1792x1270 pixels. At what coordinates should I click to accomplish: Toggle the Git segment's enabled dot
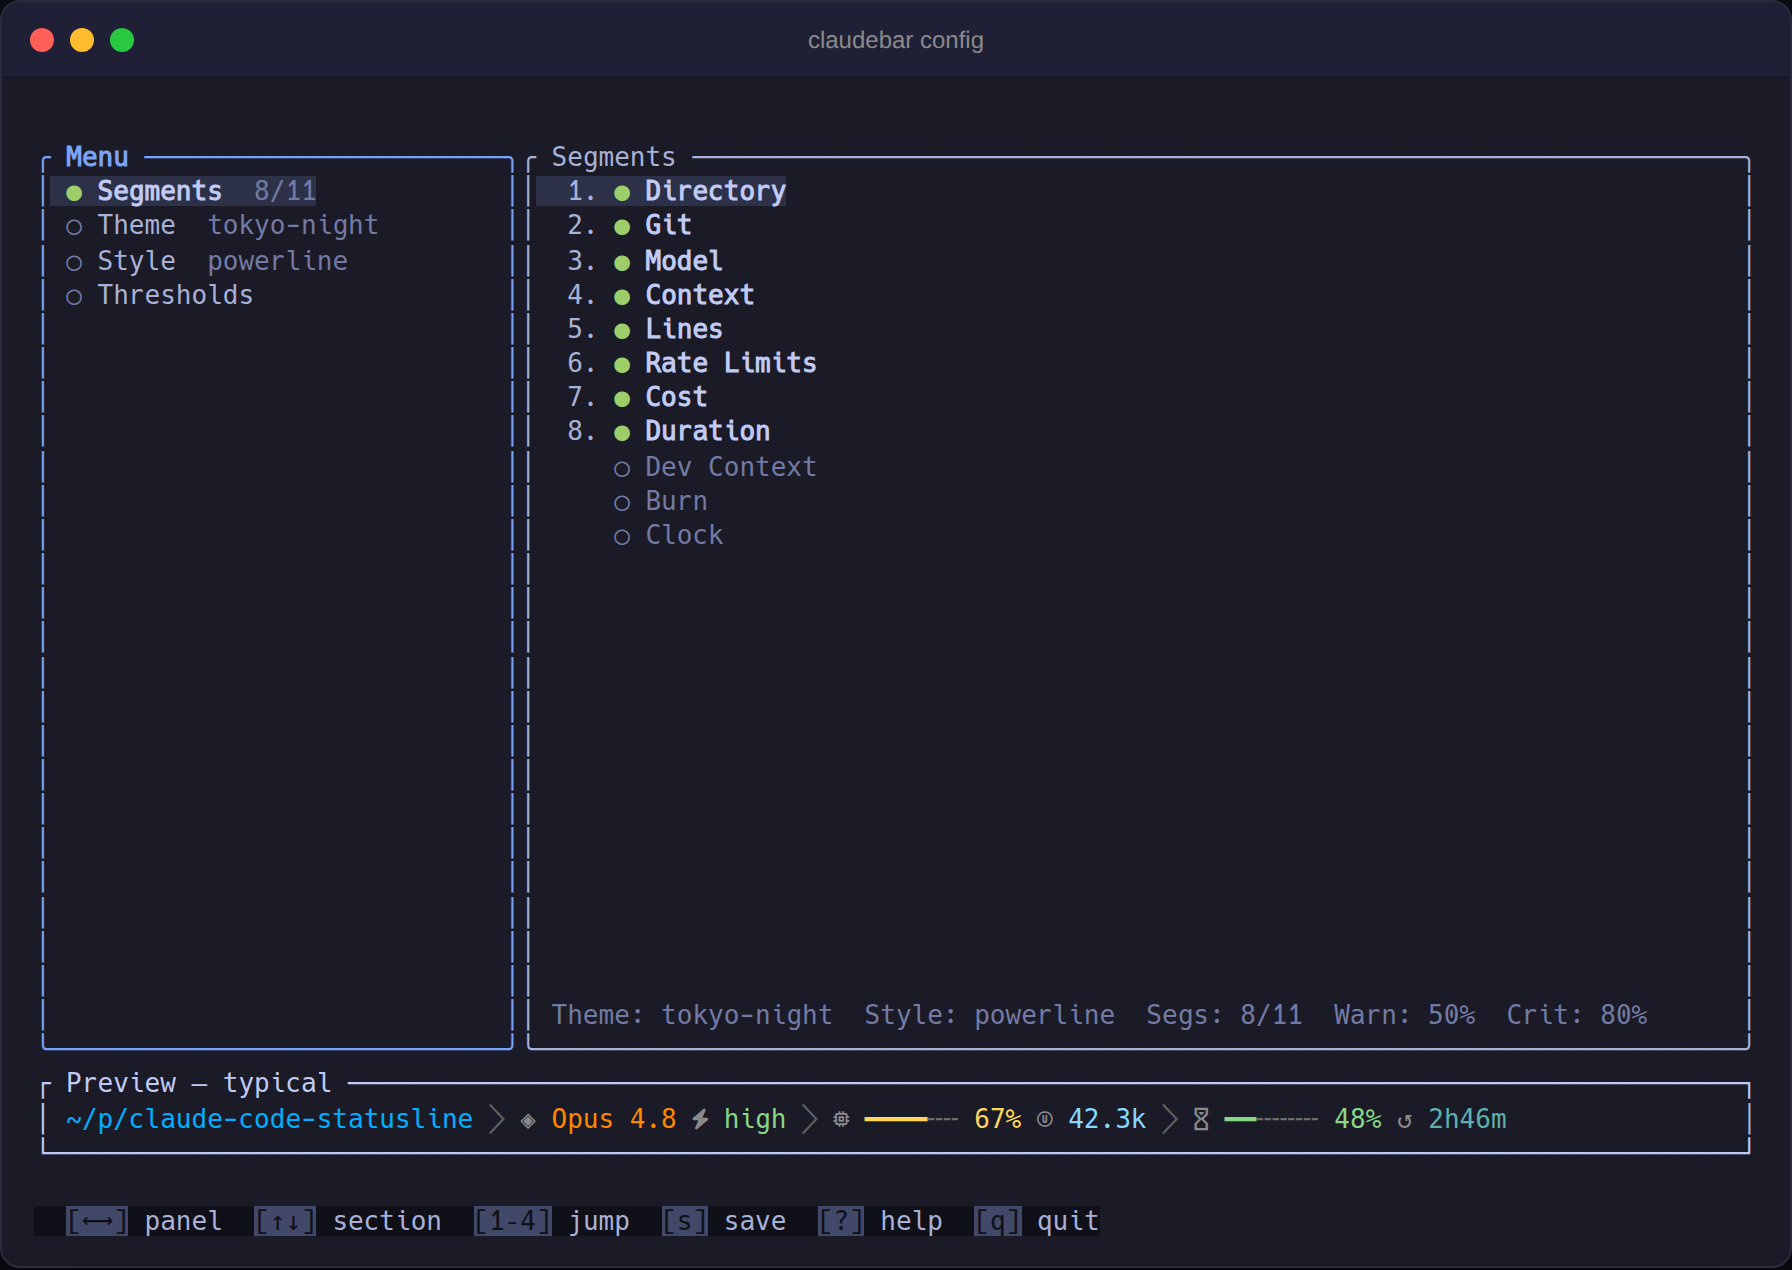click(622, 227)
